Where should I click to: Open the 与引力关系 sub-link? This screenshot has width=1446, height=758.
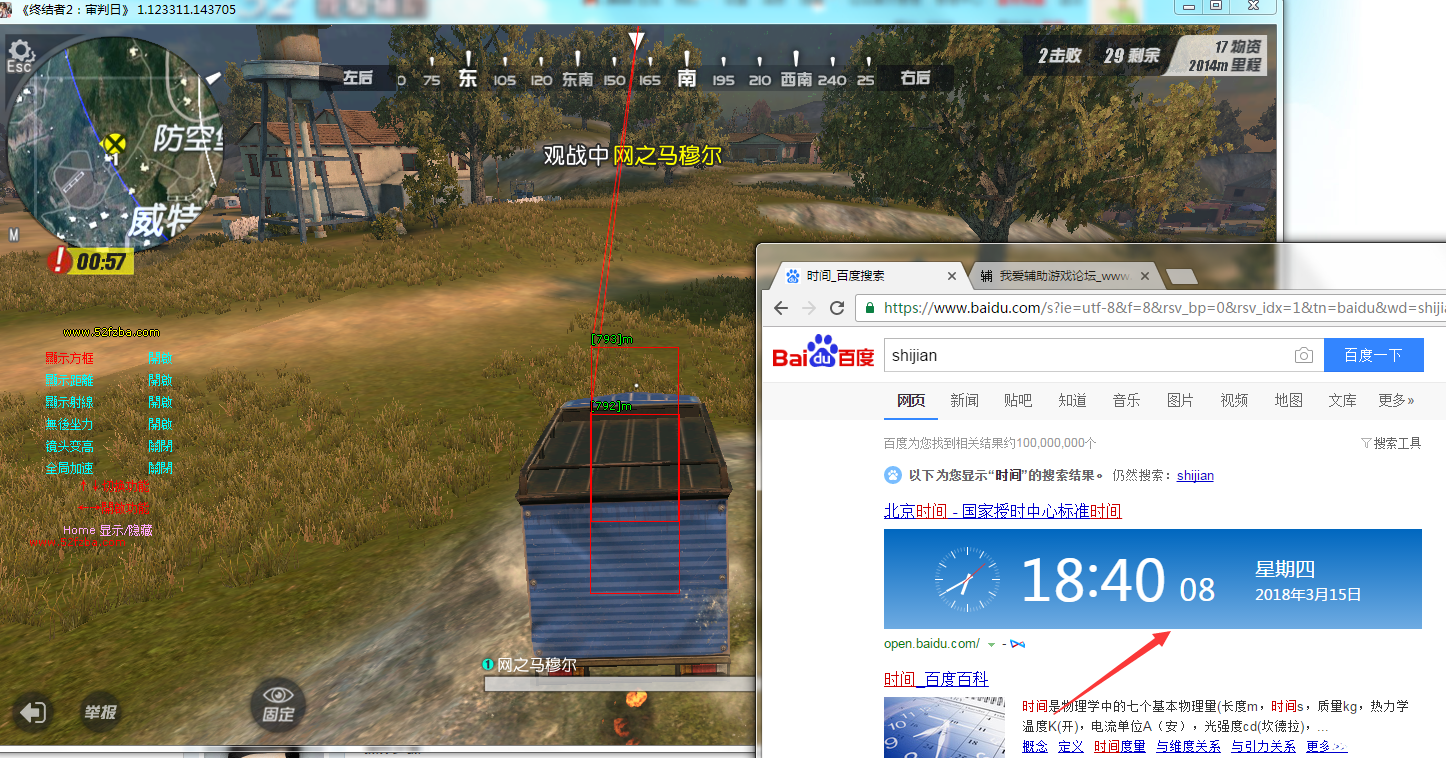(x=1263, y=746)
